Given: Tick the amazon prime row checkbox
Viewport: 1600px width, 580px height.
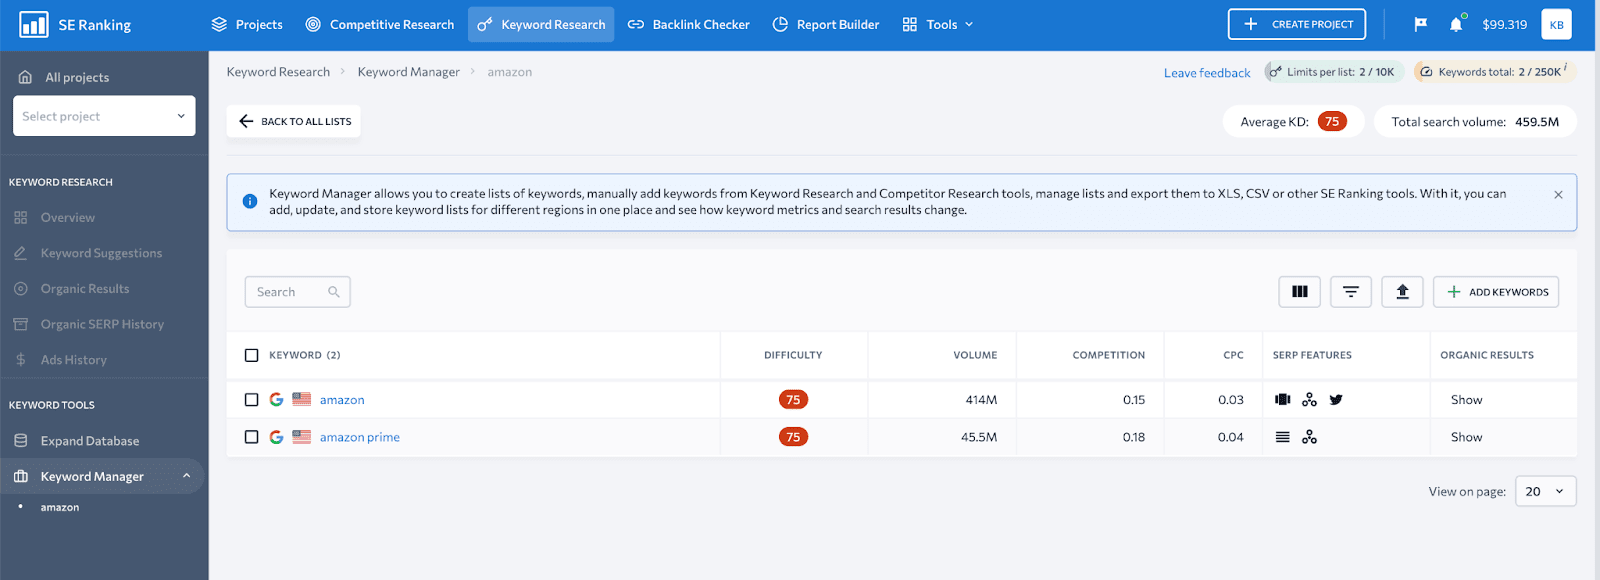Looking at the screenshot, I should click(251, 437).
